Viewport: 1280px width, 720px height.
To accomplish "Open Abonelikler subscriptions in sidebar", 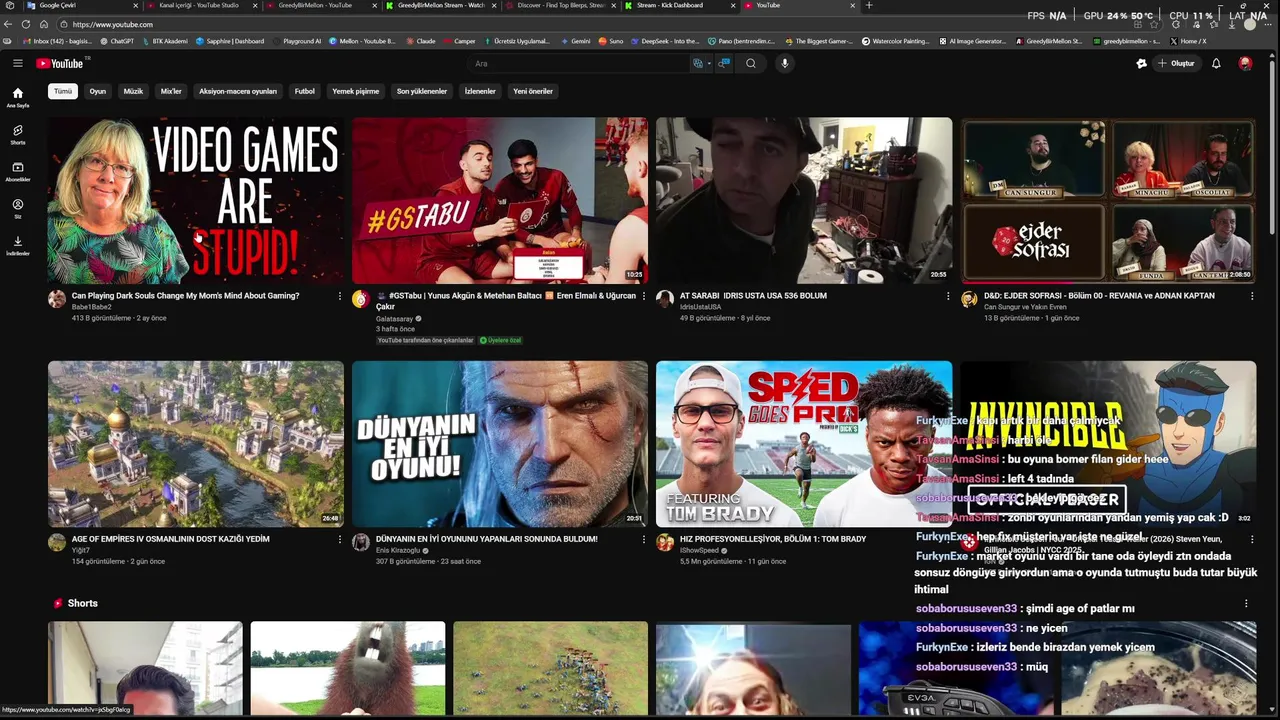I will 18,171.
